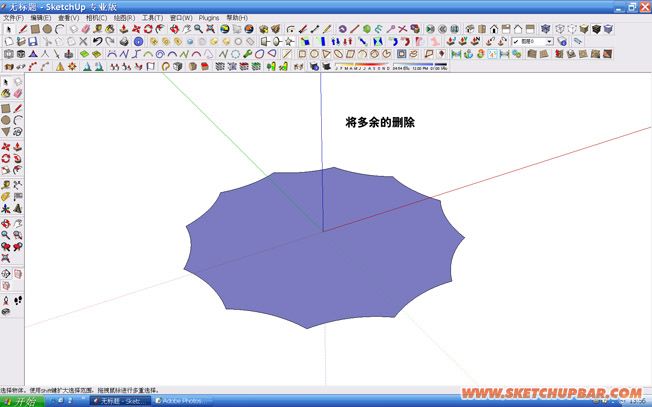Adjust the shadow date month slider

(x=362, y=66)
